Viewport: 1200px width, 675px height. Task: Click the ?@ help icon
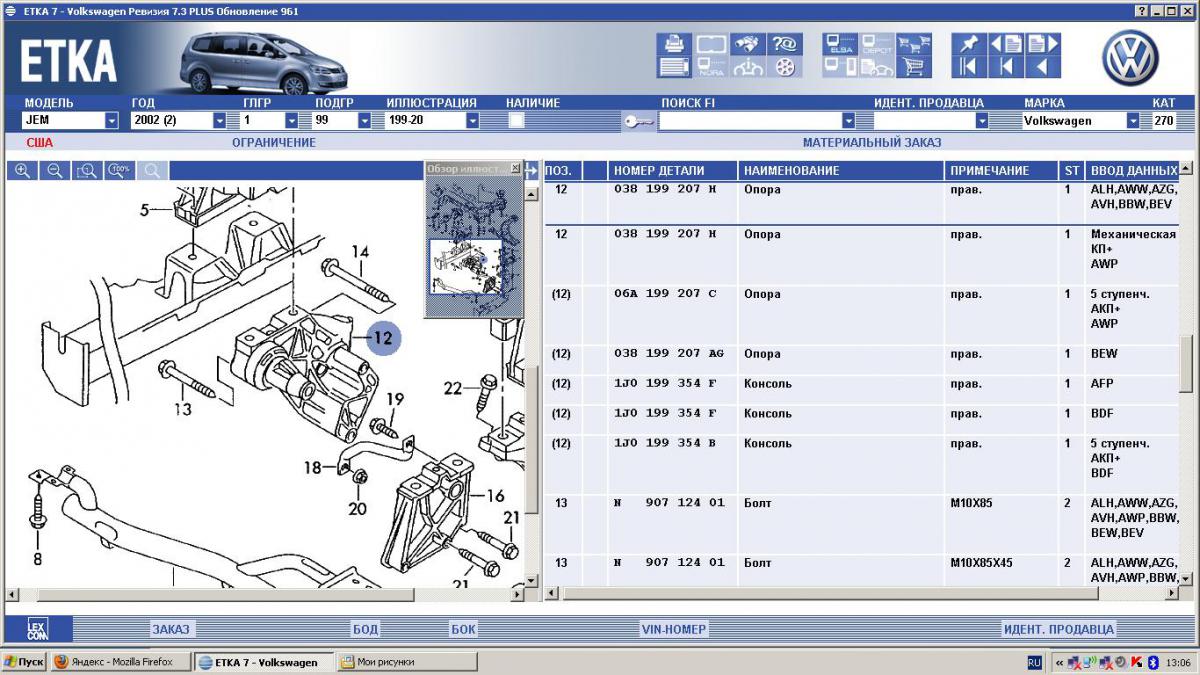click(x=785, y=44)
